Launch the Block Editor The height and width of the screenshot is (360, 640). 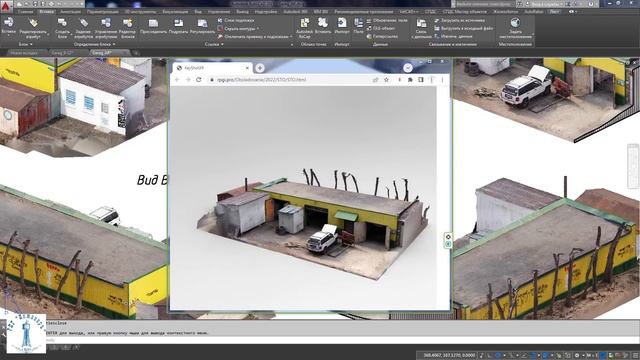point(127,28)
